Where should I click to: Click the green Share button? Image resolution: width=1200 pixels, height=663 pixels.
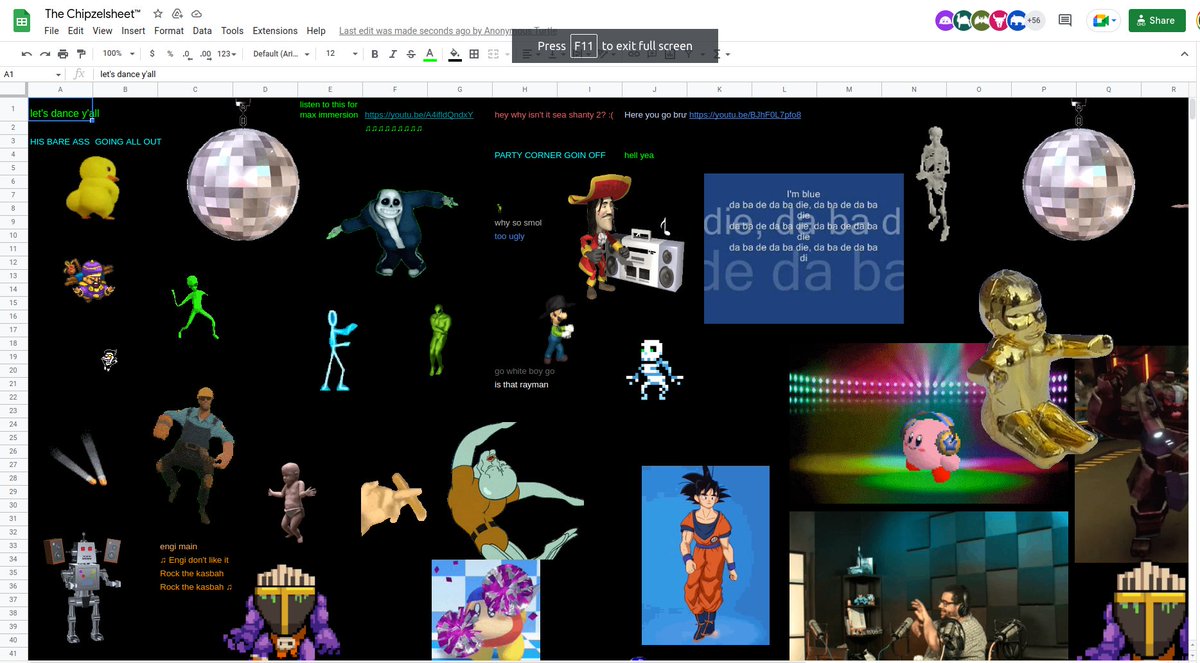(1157, 20)
